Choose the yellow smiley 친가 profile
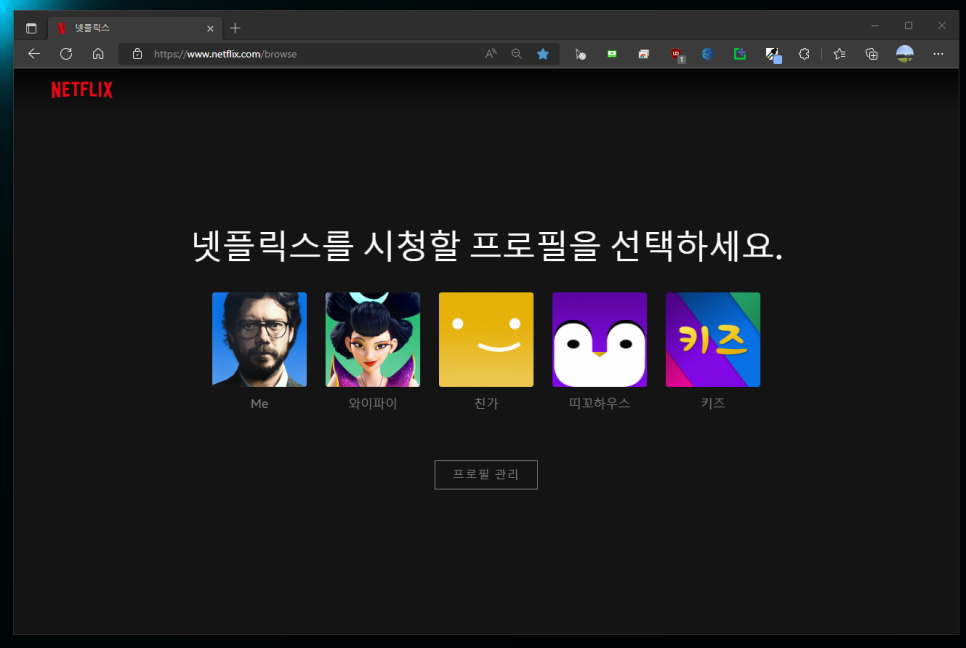The height and width of the screenshot is (648, 966). (x=486, y=339)
